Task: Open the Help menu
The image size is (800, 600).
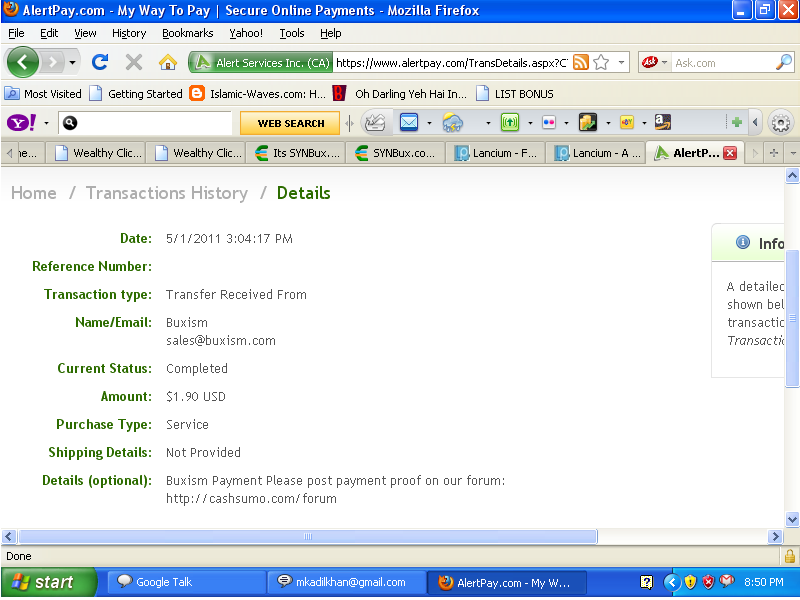Action: click(331, 33)
